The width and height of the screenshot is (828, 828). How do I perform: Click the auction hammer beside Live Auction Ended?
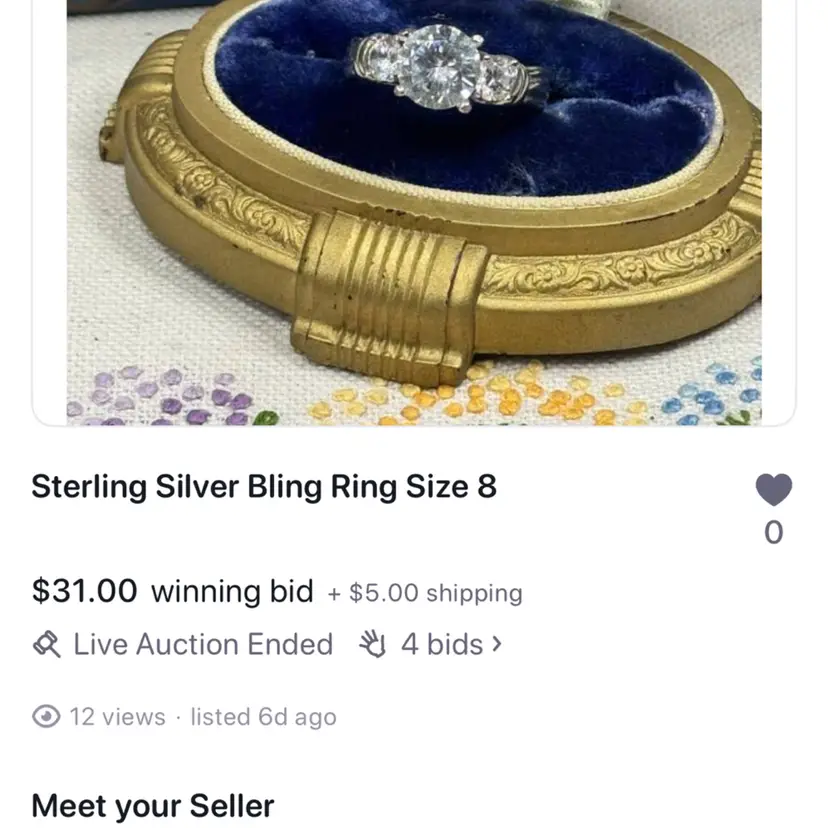tap(46, 644)
